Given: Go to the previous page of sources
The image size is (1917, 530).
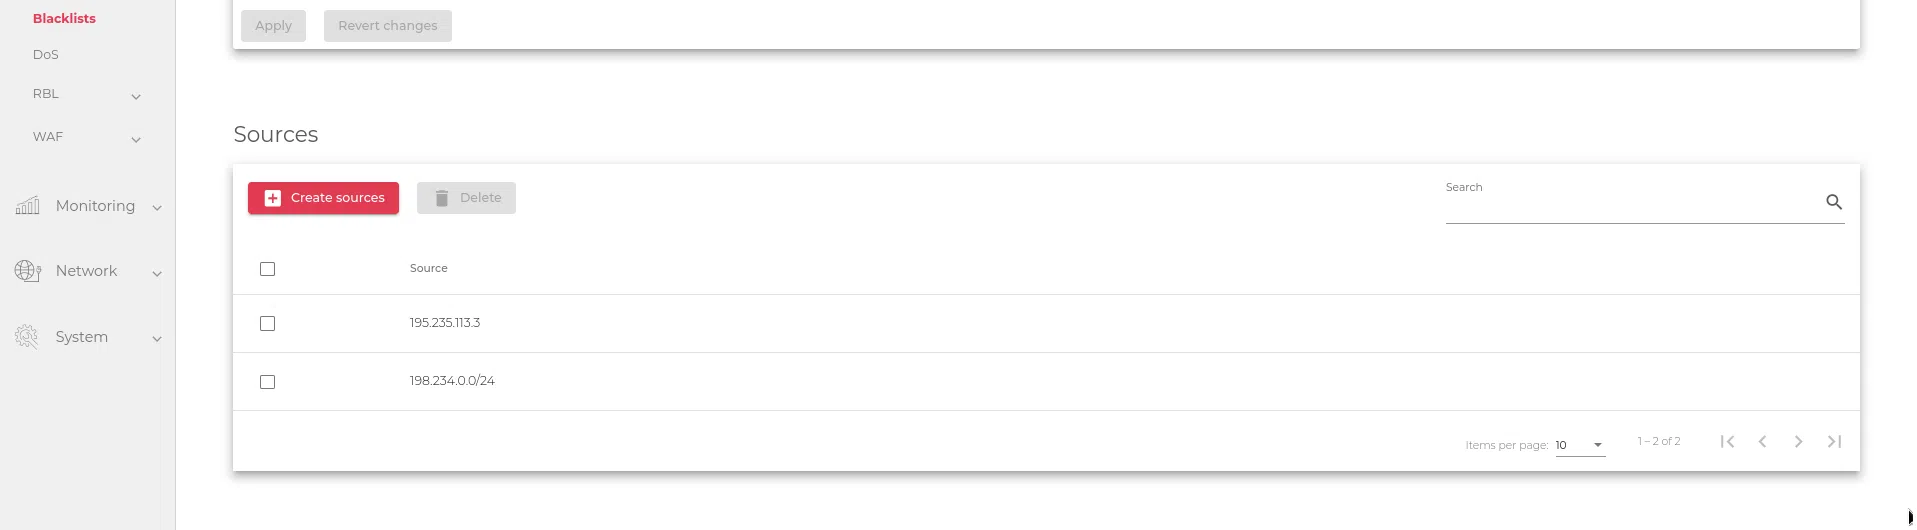Looking at the screenshot, I should (x=1762, y=442).
